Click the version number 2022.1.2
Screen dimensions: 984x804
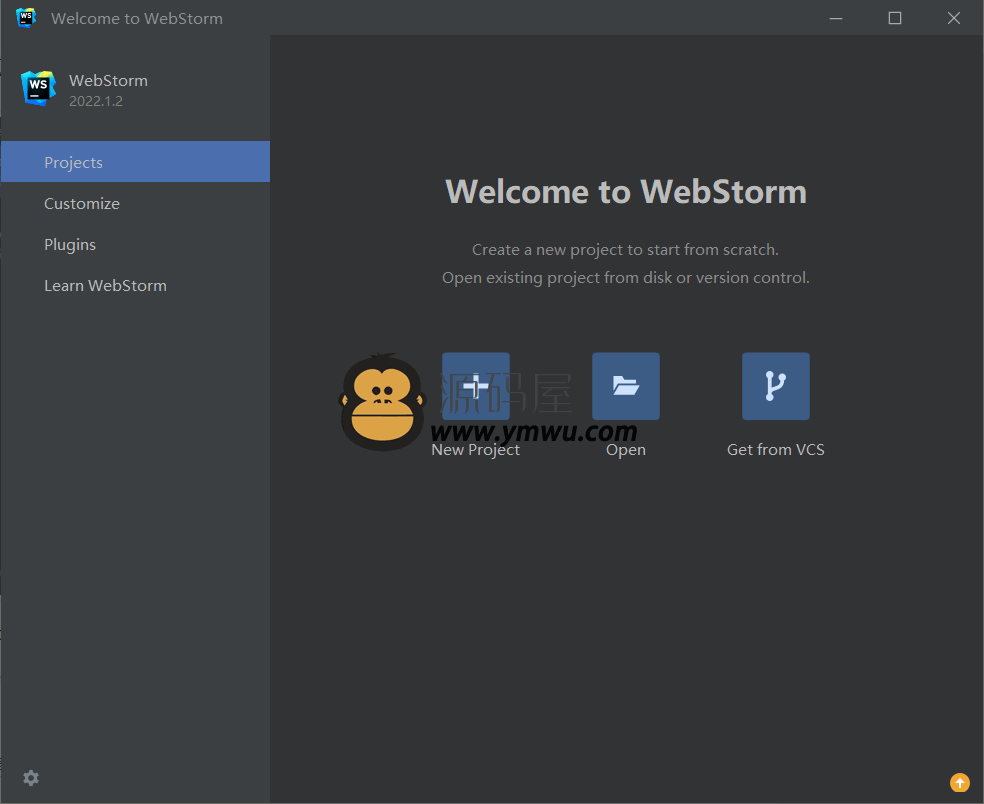click(x=96, y=101)
